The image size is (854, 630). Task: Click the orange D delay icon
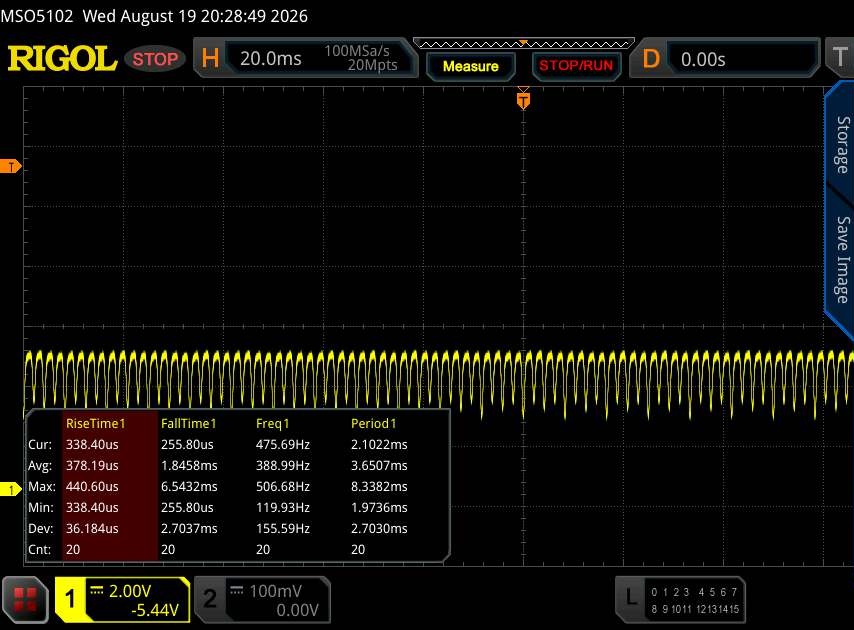tap(651, 58)
